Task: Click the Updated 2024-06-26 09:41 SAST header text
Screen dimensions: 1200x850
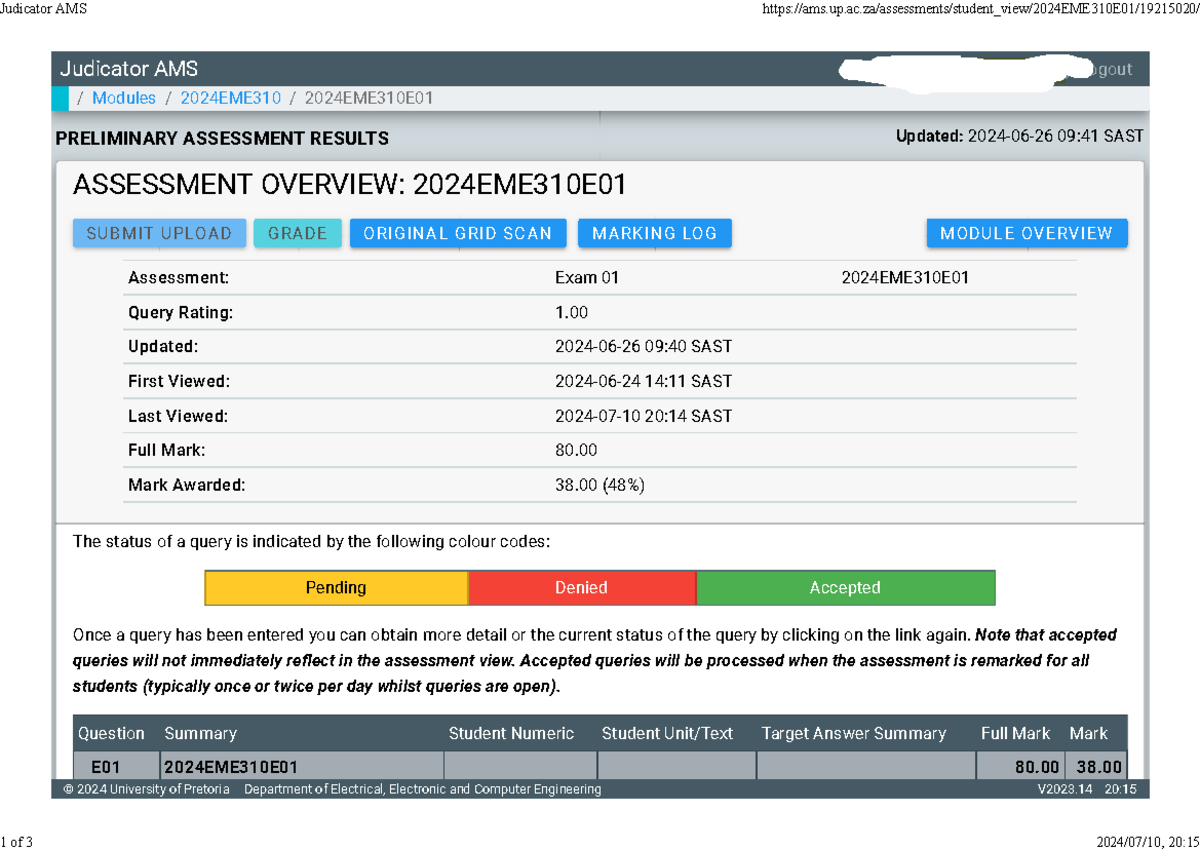Action: [x=1020, y=136]
